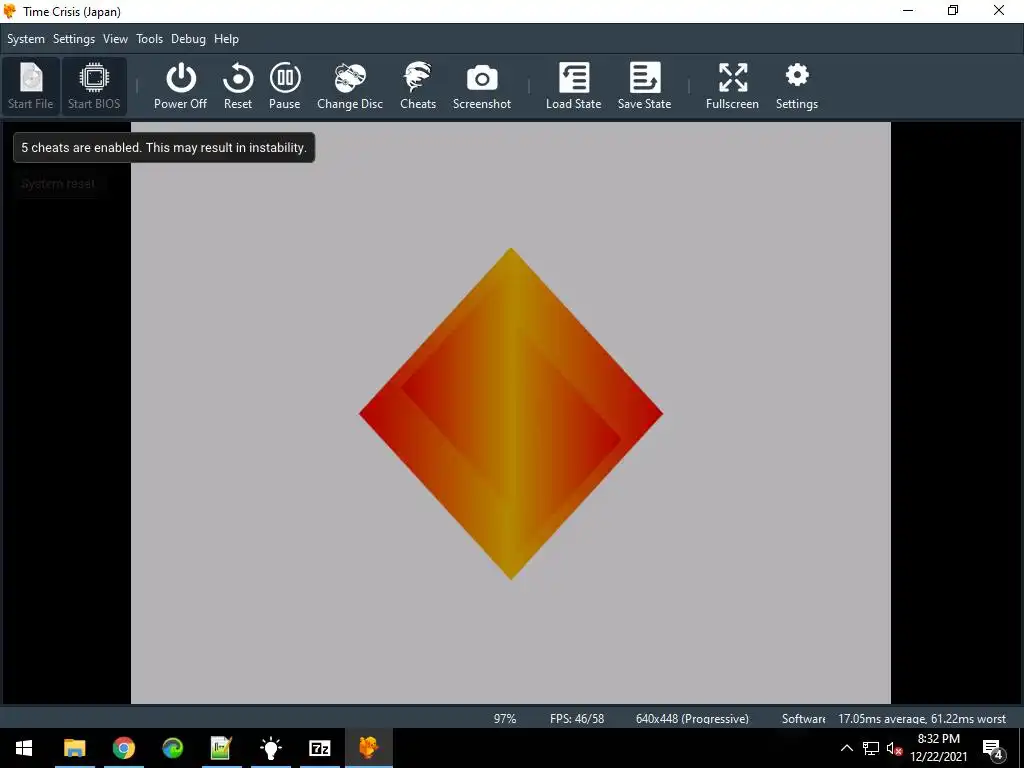Open network status in system tray
The height and width of the screenshot is (768, 1024).
click(871, 748)
